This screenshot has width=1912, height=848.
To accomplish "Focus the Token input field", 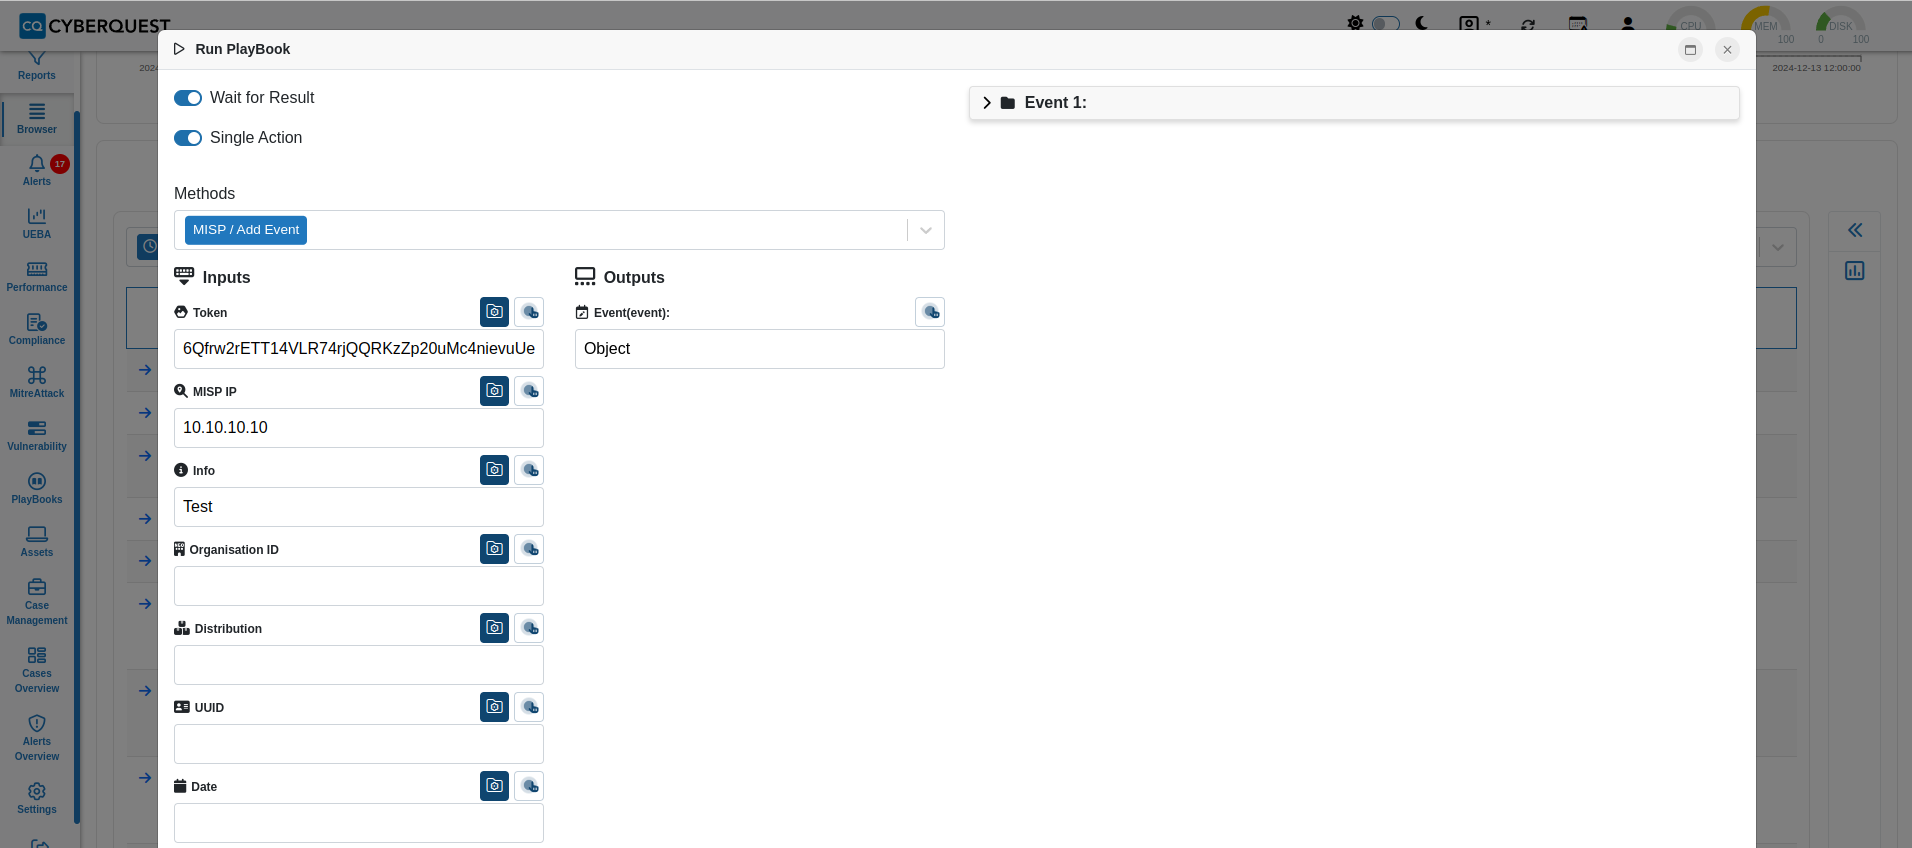I will (x=359, y=349).
